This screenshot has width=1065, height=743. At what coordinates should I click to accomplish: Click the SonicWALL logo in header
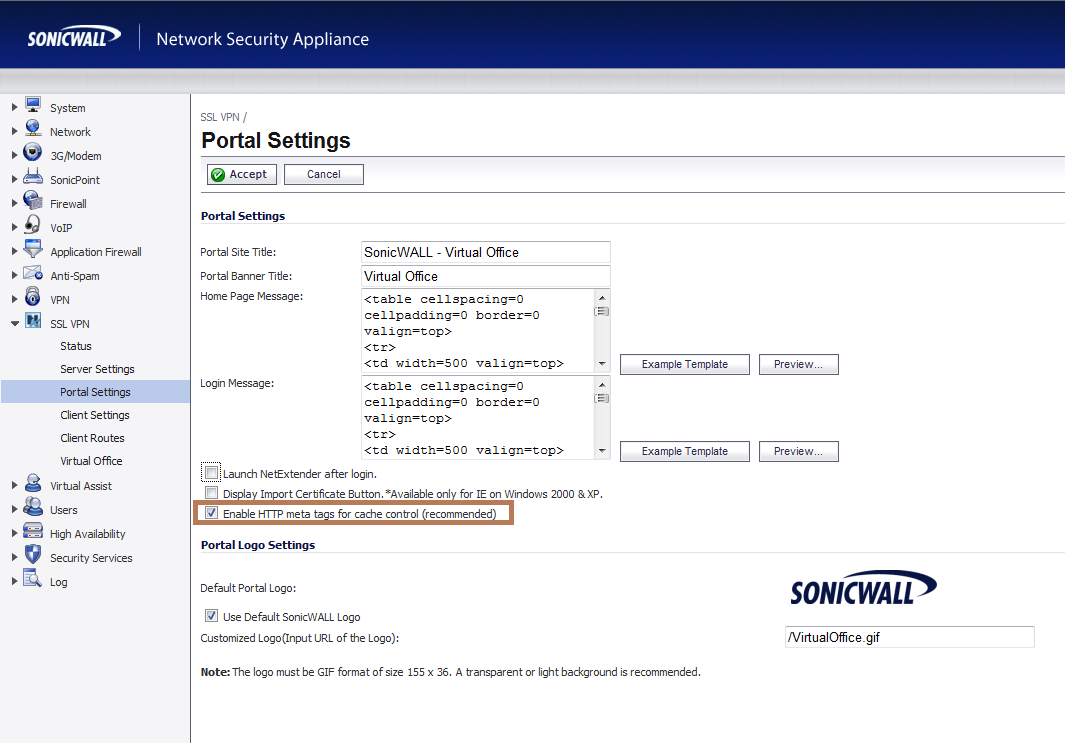(73, 37)
